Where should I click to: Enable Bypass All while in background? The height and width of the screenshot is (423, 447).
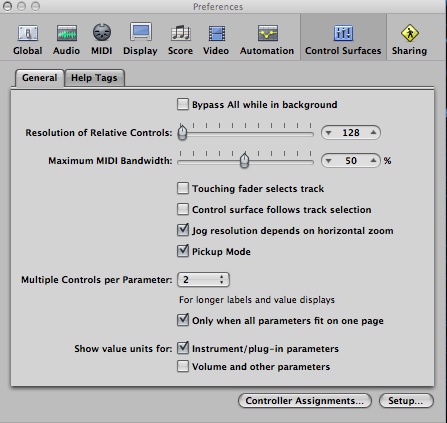click(183, 104)
